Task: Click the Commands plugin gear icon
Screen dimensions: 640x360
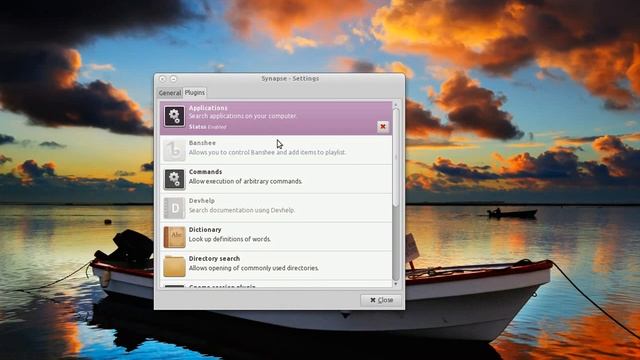Action: click(x=174, y=179)
